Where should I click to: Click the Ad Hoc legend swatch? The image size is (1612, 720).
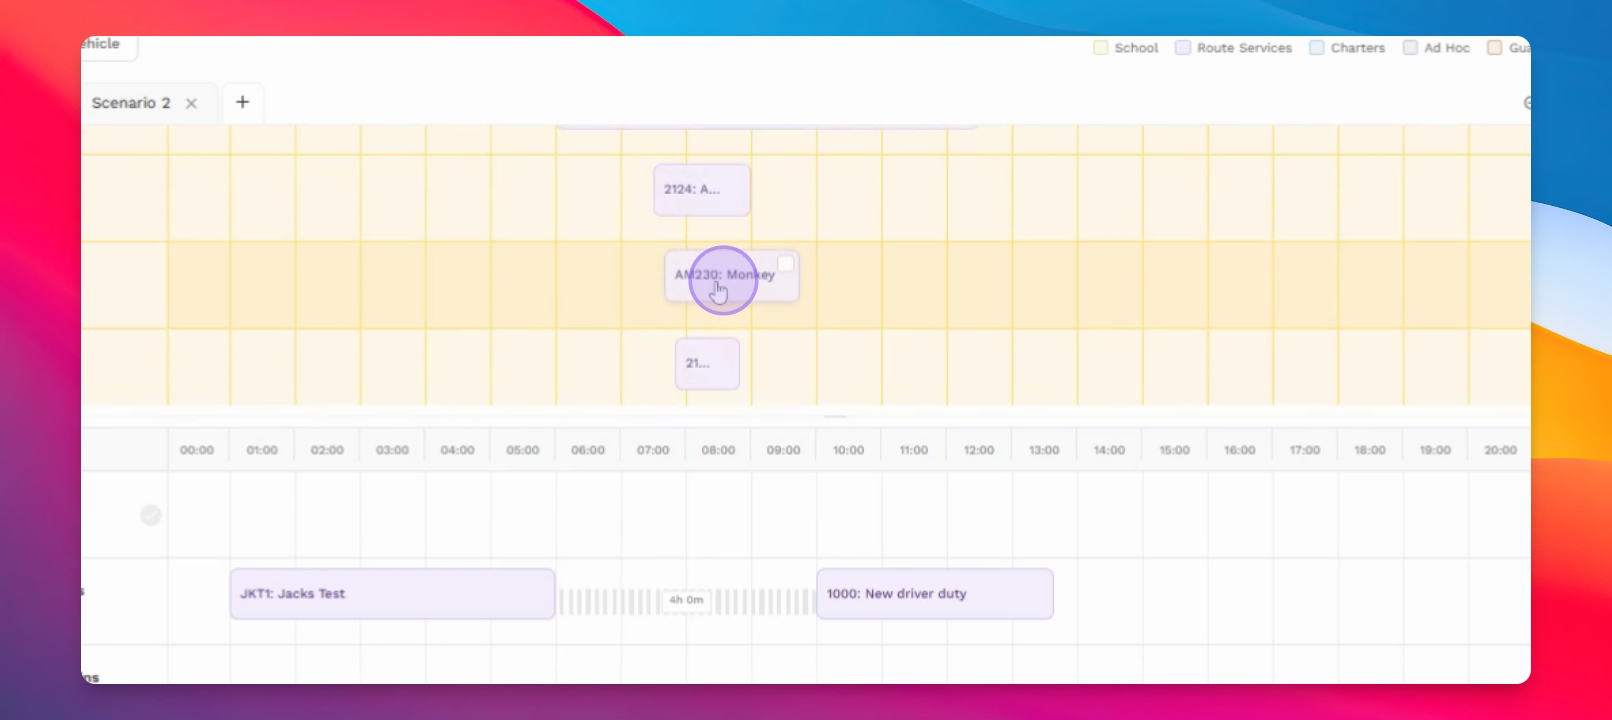click(x=1410, y=48)
